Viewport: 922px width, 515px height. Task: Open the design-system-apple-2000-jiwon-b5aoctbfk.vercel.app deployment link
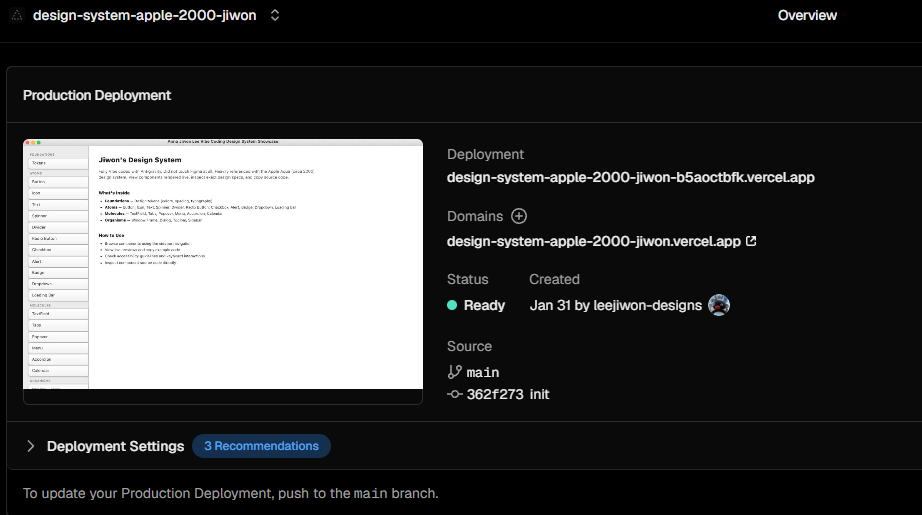(630, 177)
